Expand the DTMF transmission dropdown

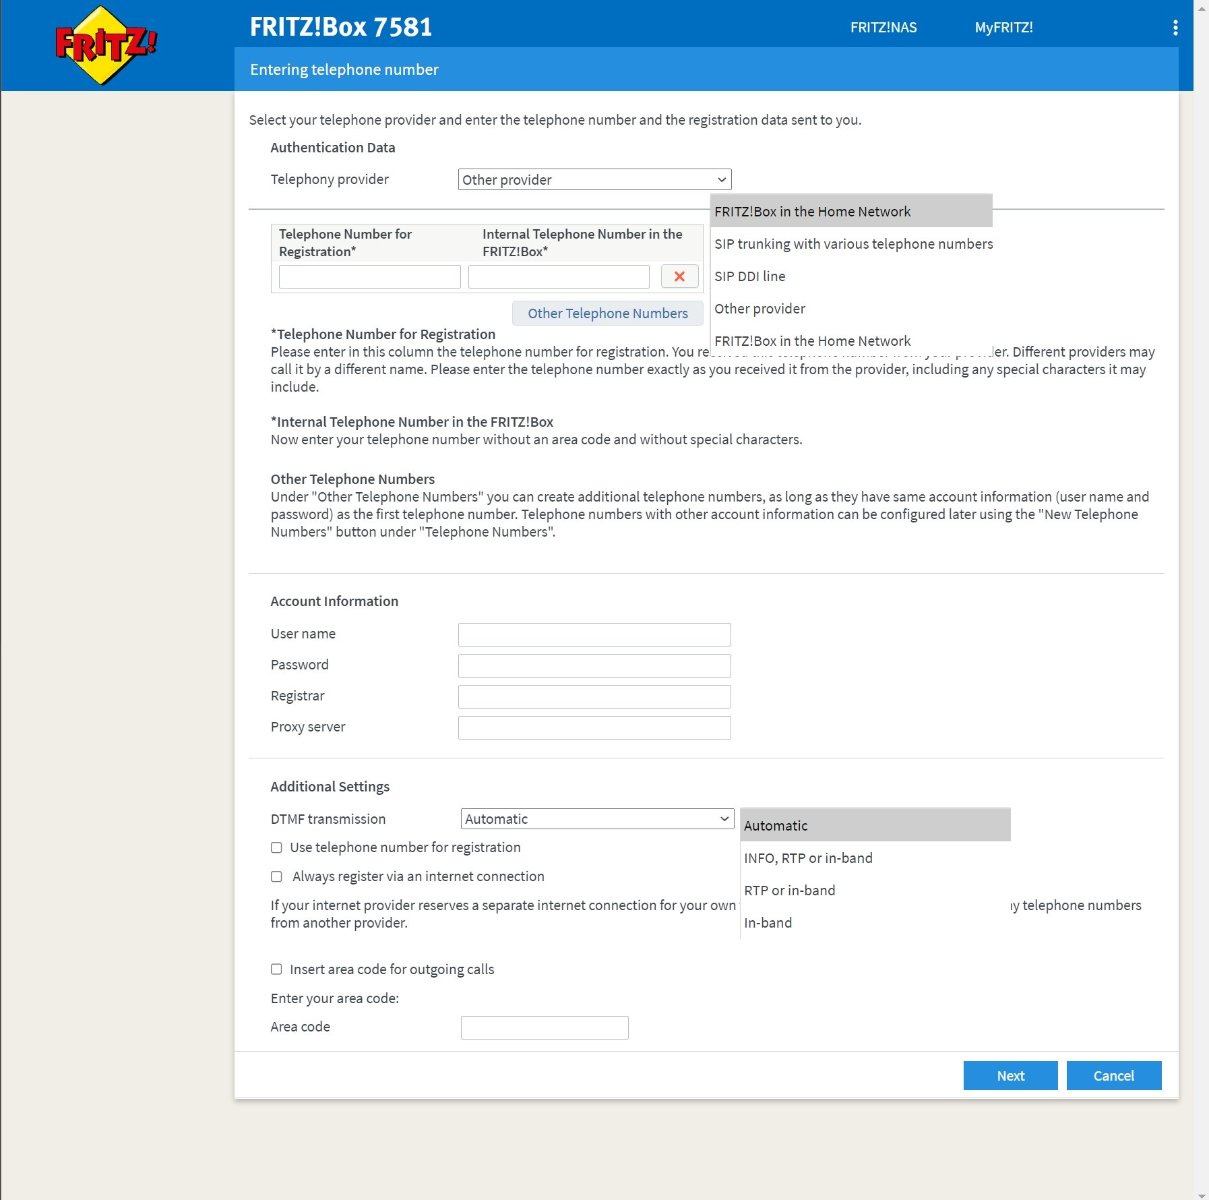pyautogui.click(x=598, y=819)
